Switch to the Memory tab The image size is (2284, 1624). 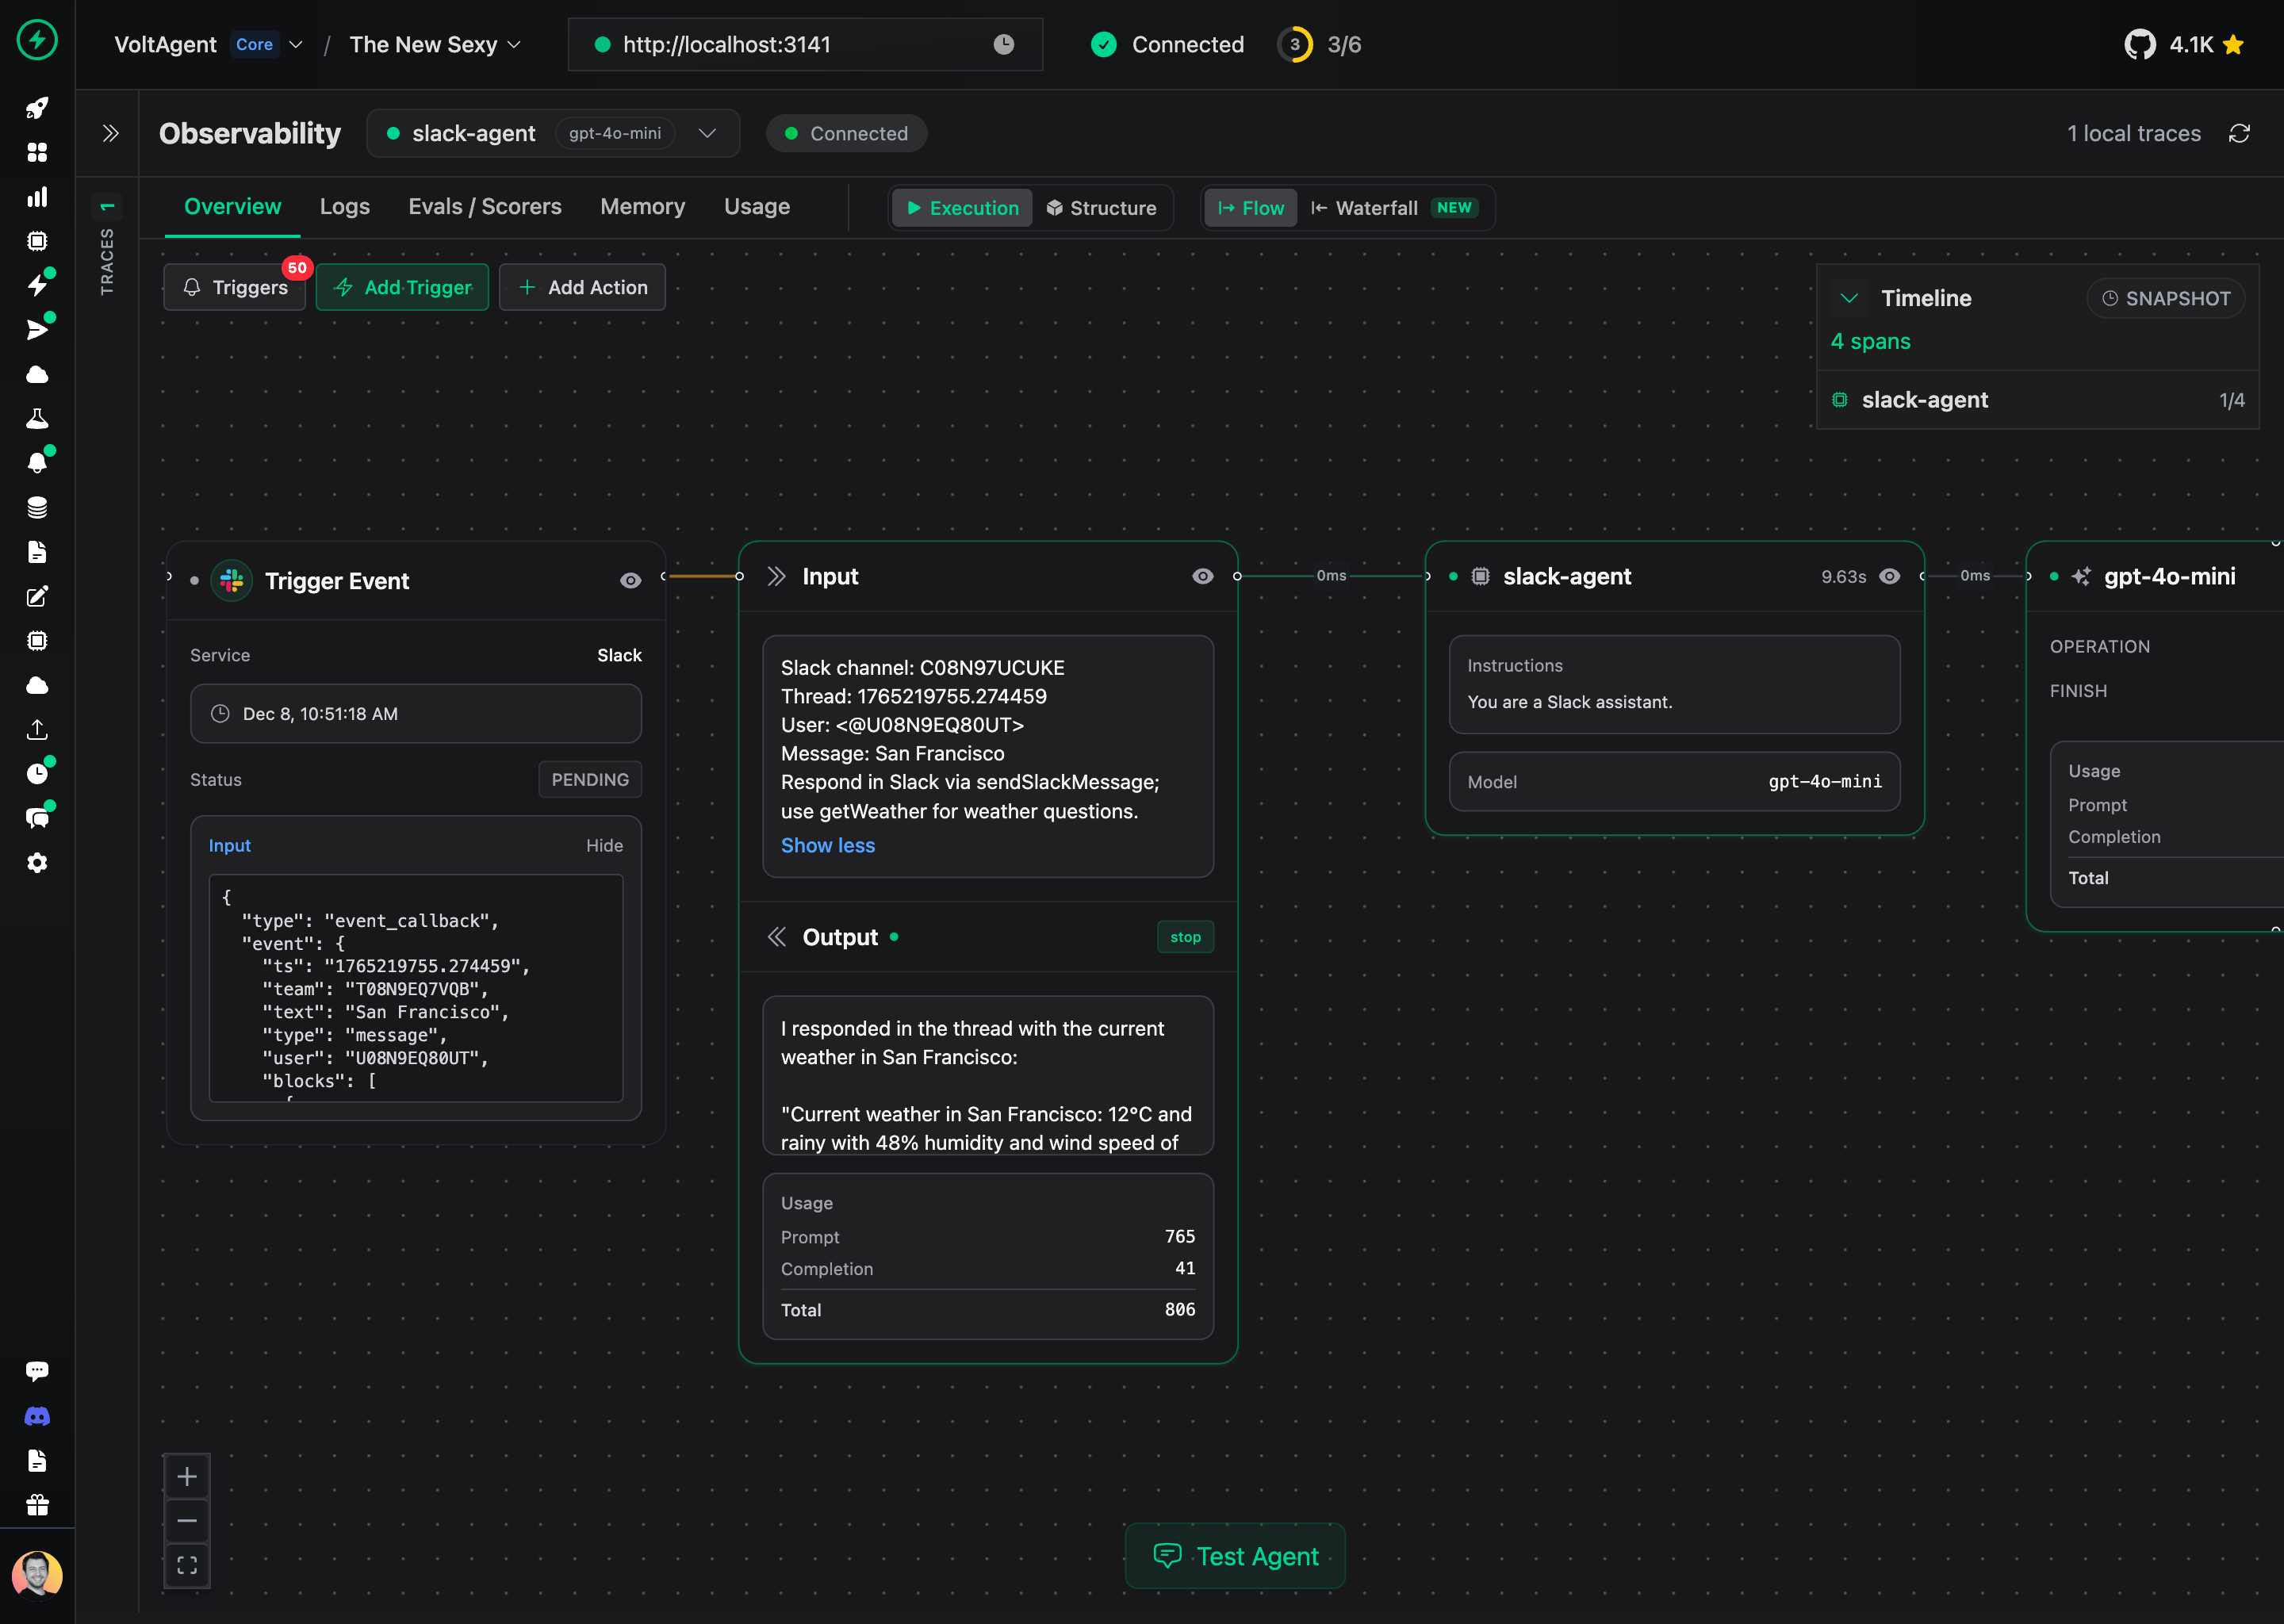pos(642,206)
